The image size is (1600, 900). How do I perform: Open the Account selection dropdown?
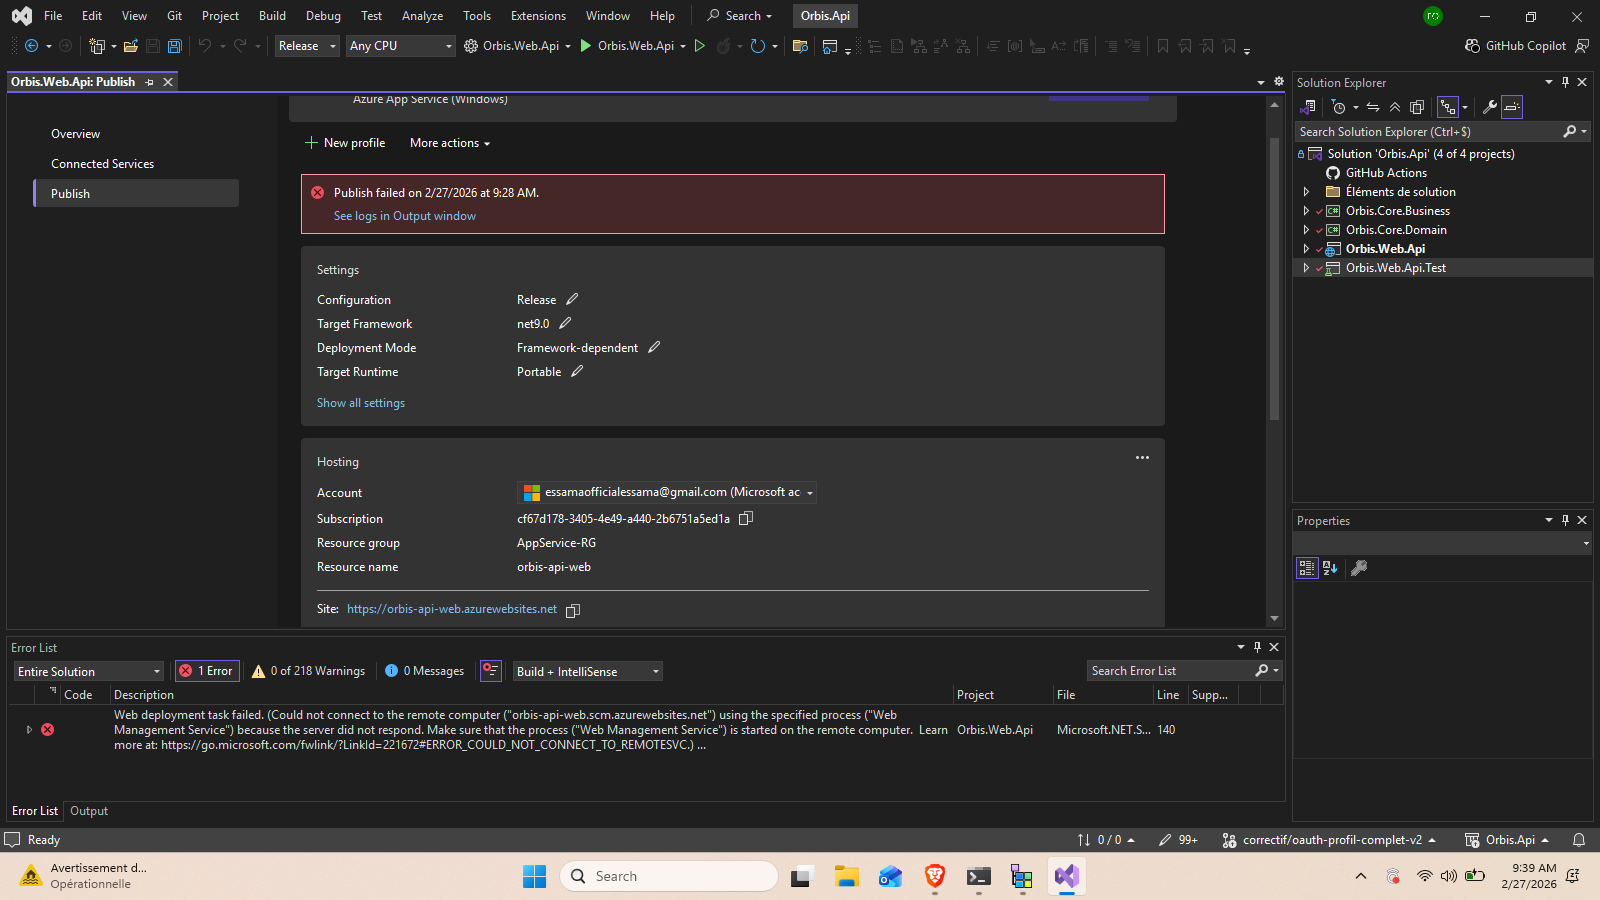point(667,492)
